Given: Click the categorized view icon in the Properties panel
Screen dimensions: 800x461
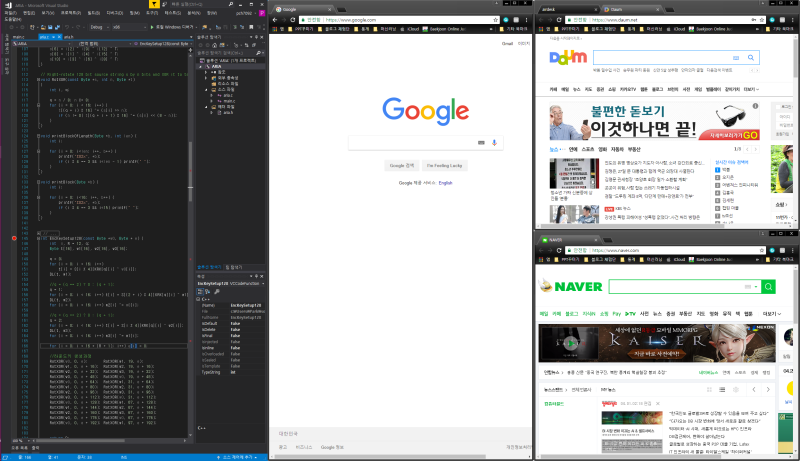Looking at the screenshot, I should pos(200,292).
